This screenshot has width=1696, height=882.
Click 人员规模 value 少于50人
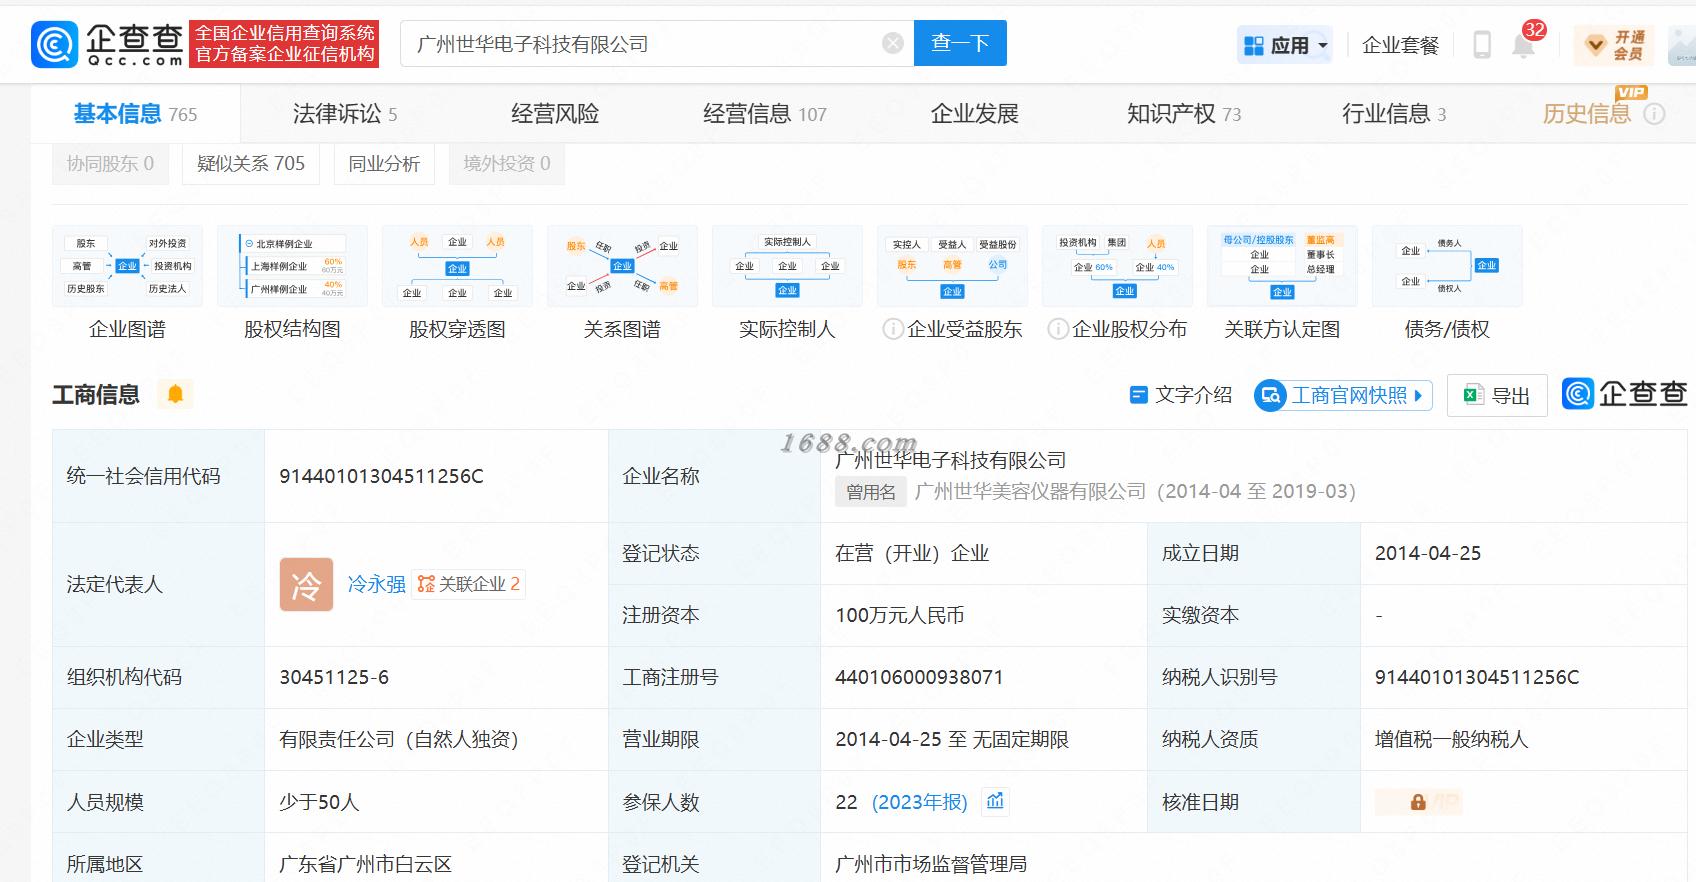pos(319,802)
